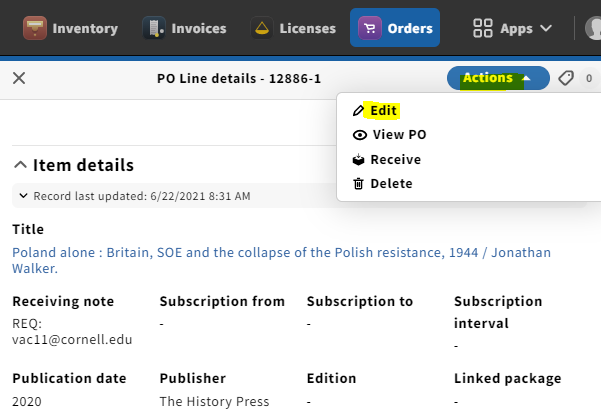This screenshot has height=418, width=601.
Task: Expand Record last updated metadata
Action: [23, 196]
